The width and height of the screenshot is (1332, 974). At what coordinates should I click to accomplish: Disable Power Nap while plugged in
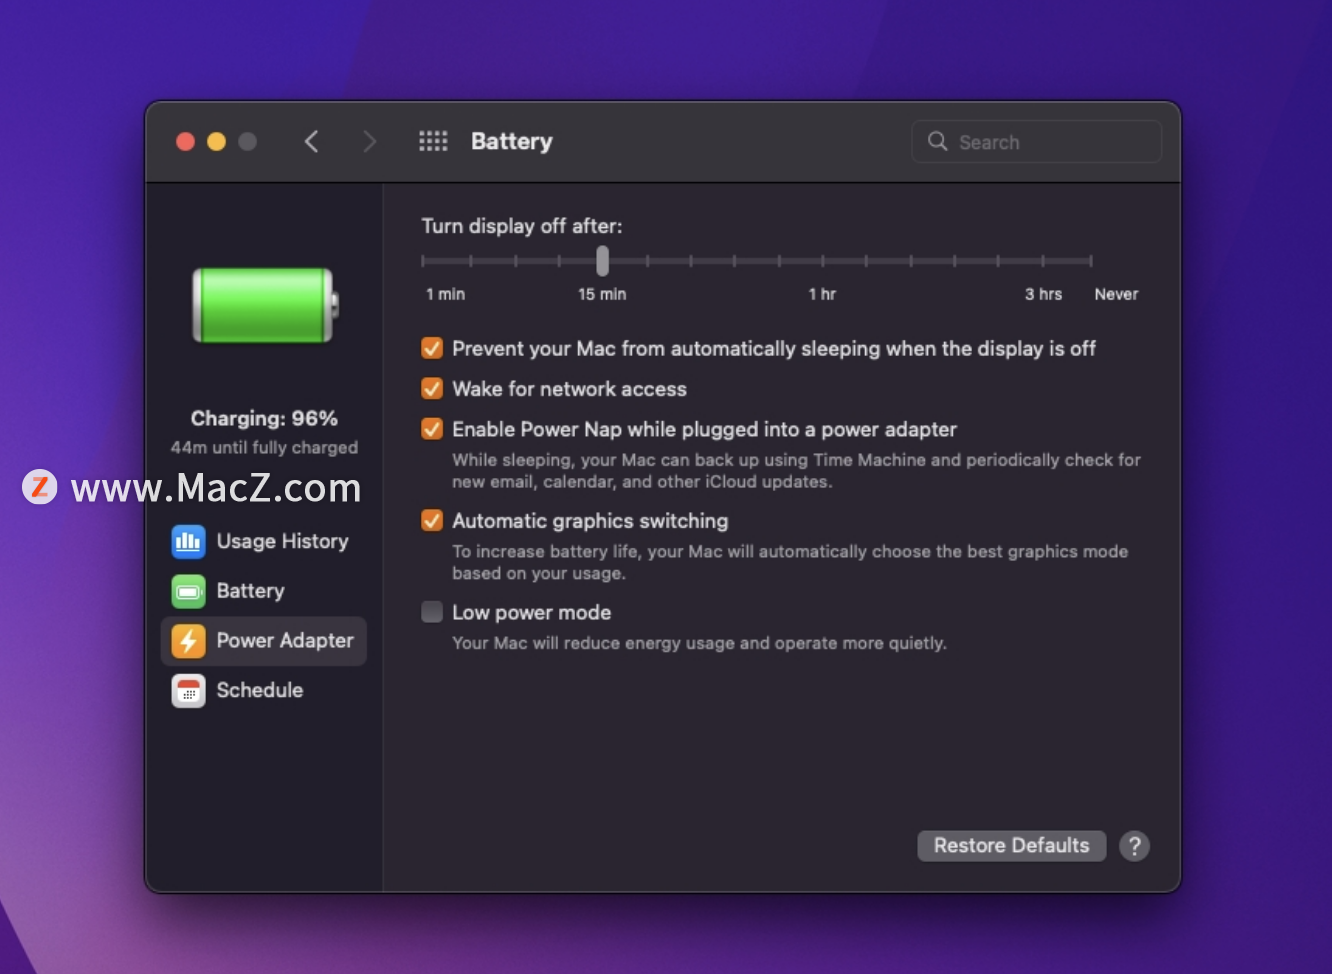pyautogui.click(x=432, y=429)
